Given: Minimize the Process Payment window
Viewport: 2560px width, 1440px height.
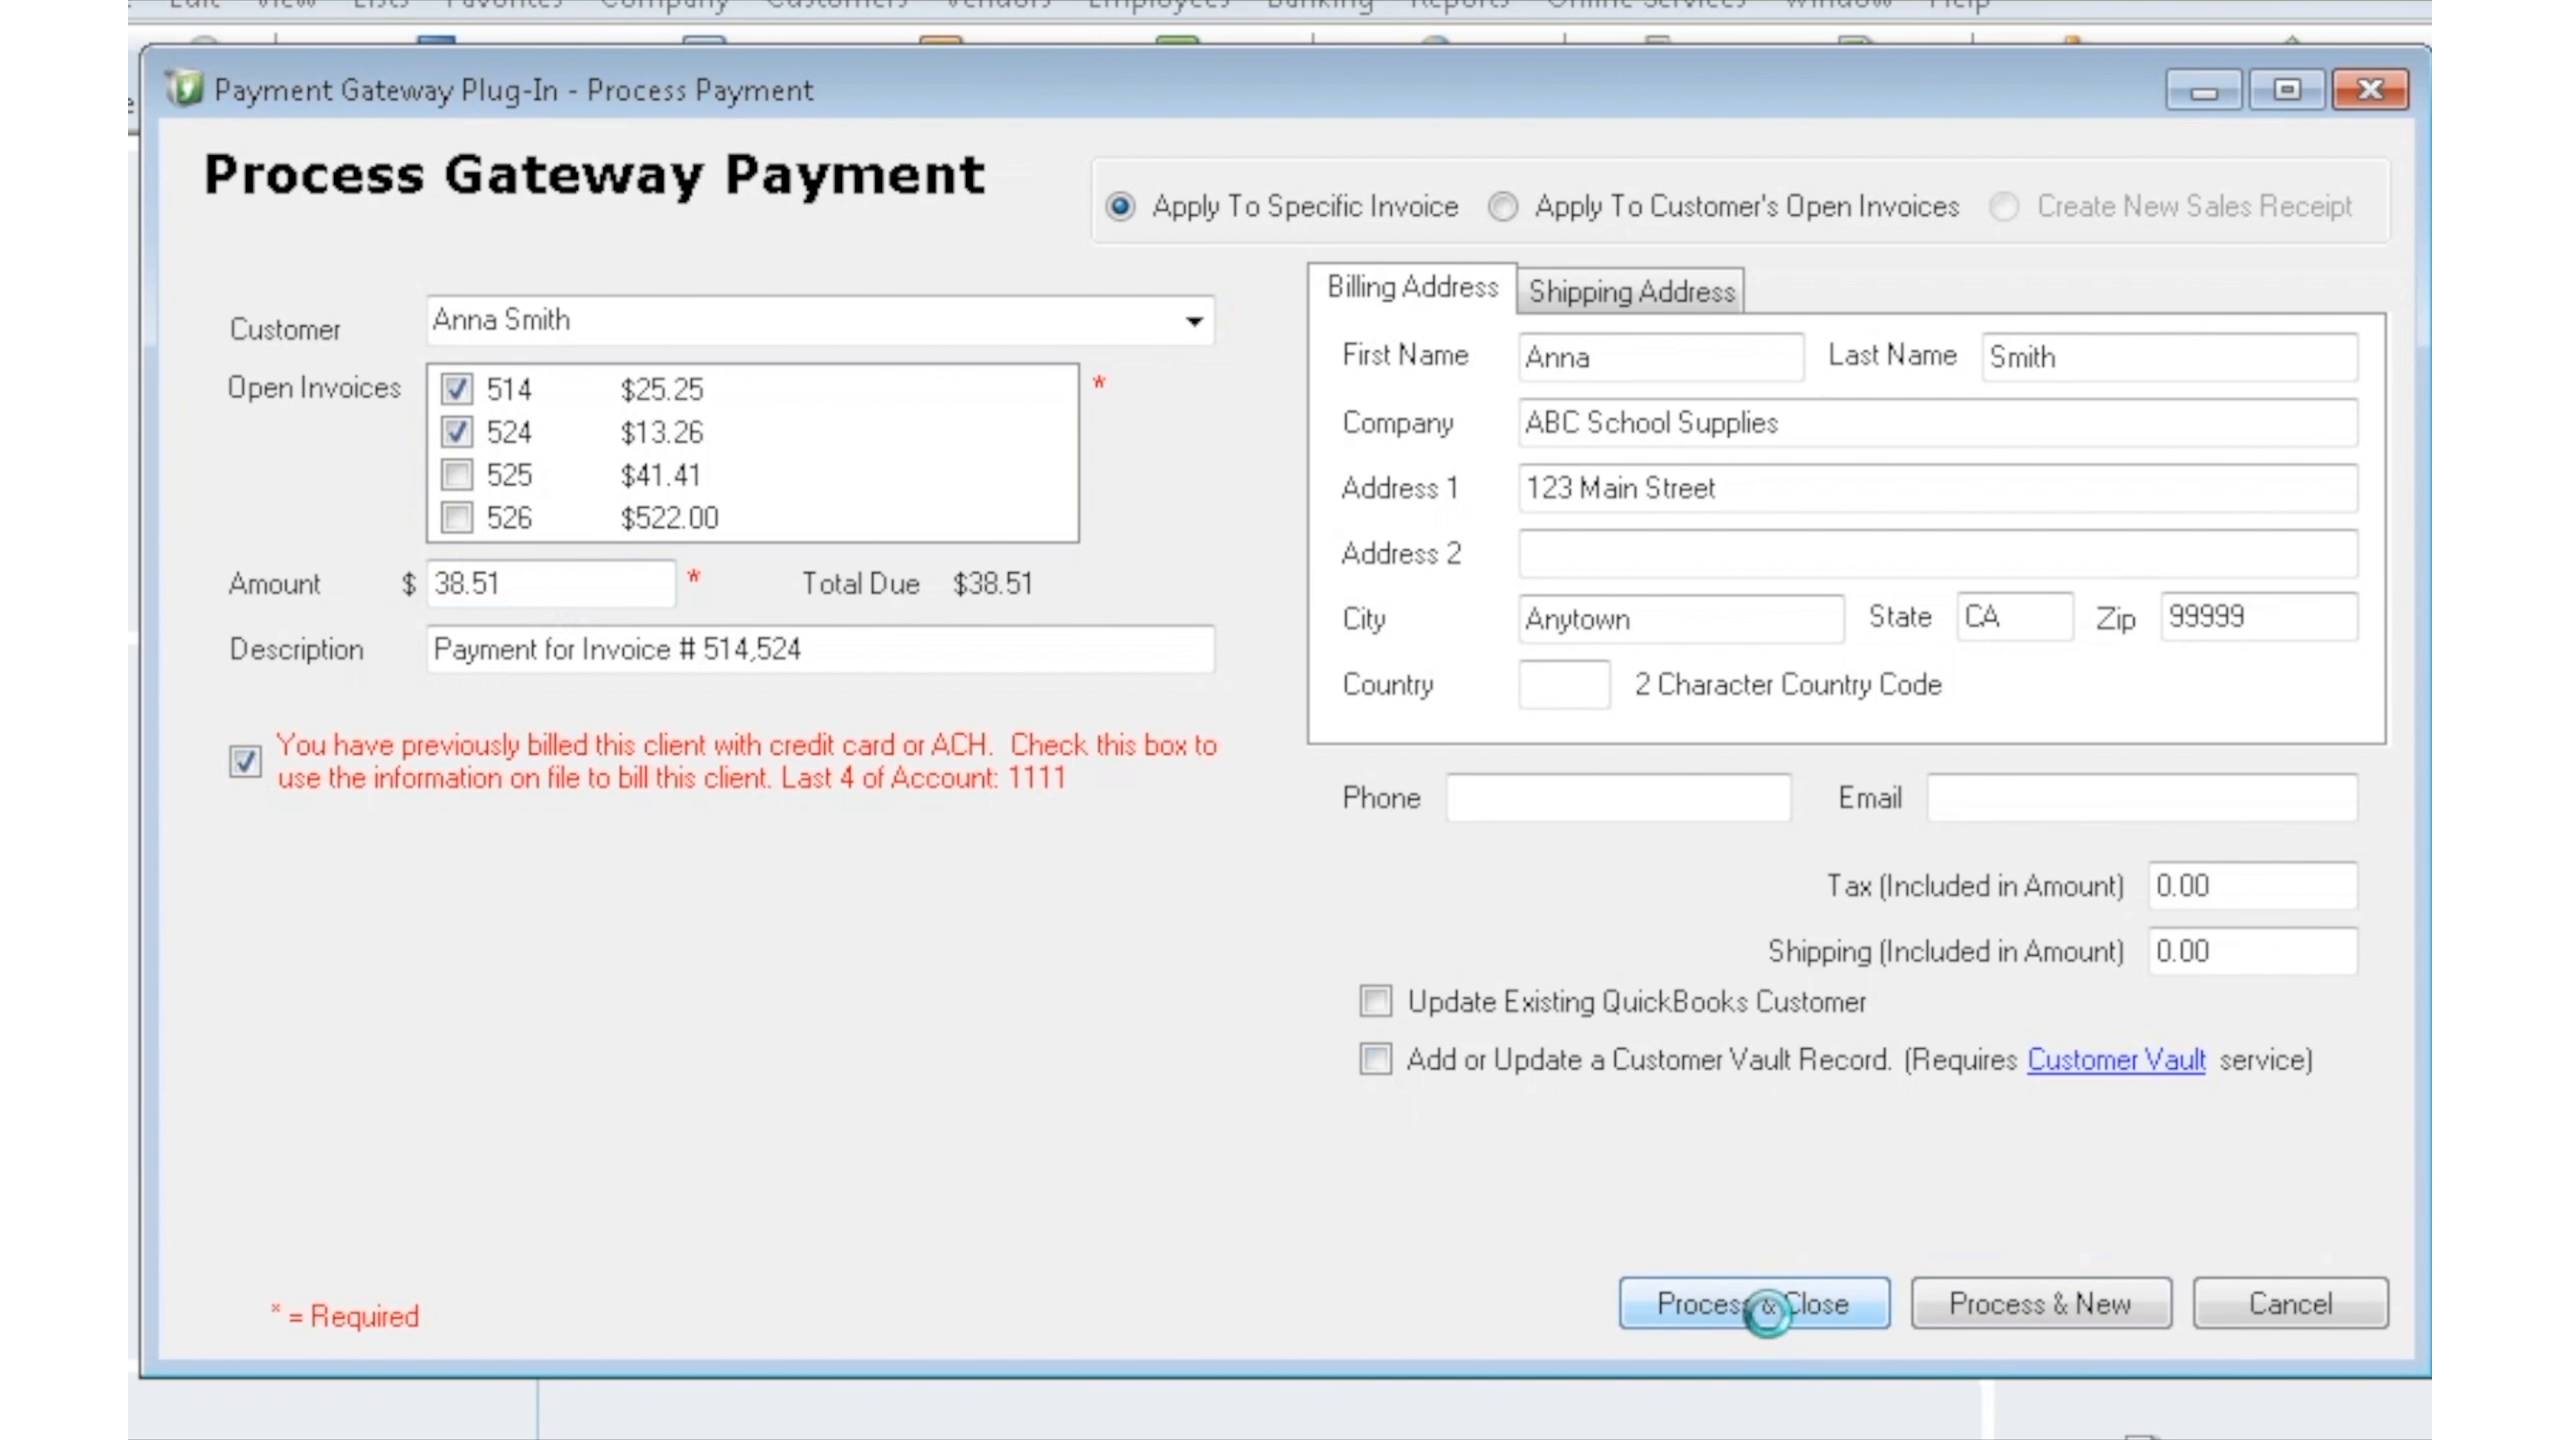Looking at the screenshot, I should click(2204, 90).
